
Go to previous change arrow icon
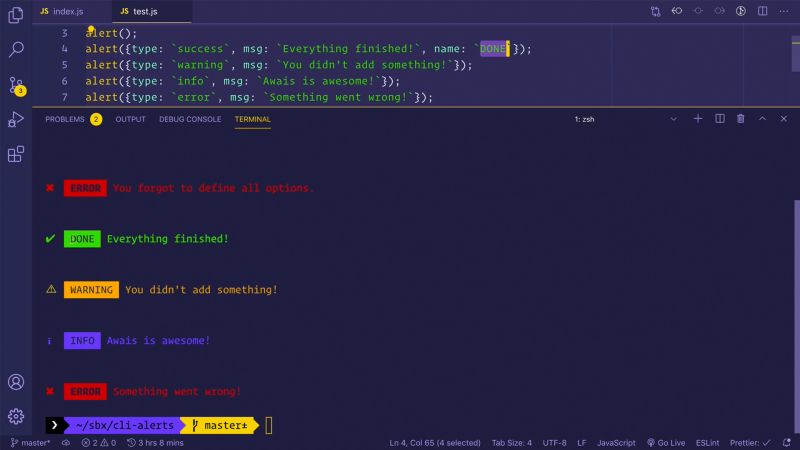[x=677, y=11]
